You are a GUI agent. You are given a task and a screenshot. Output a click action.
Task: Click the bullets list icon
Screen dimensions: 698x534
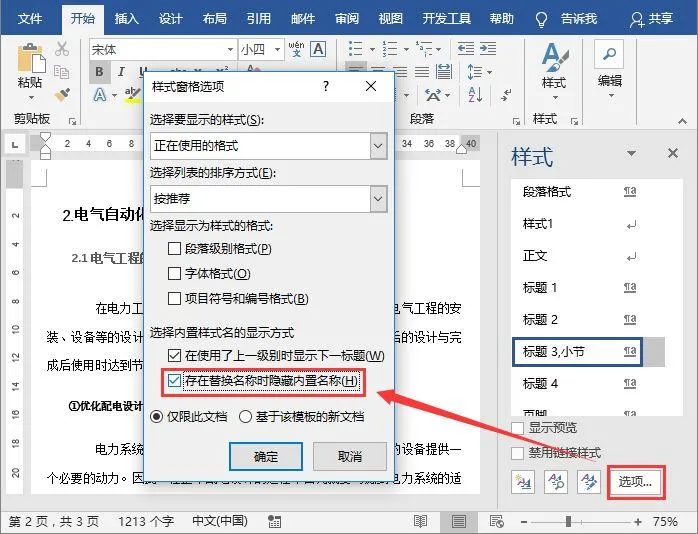click(356, 49)
